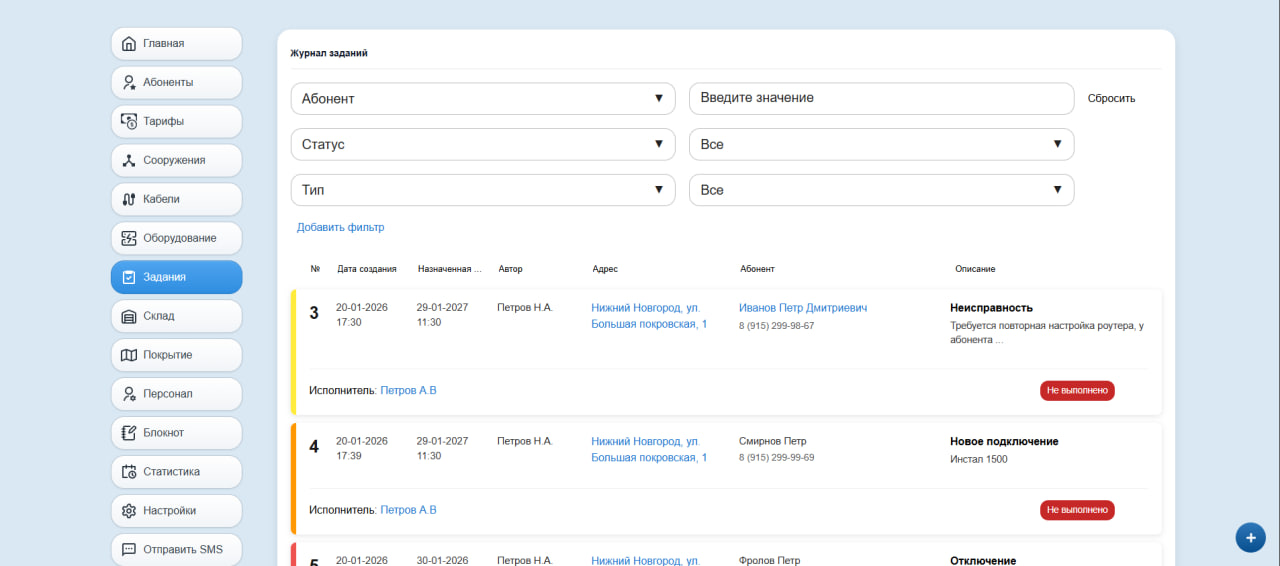The height and width of the screenshot is (566, 1280).
Task: Open the Главная home icon
Action: click(x=128, y=44)
